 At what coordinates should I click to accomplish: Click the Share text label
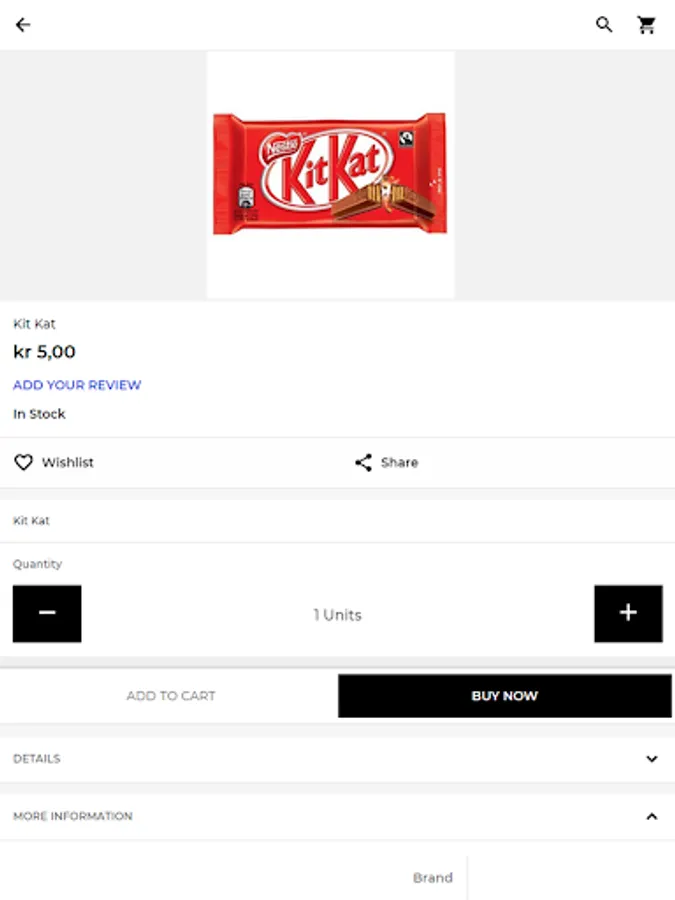pyautogui.click(x=399, y=462)
